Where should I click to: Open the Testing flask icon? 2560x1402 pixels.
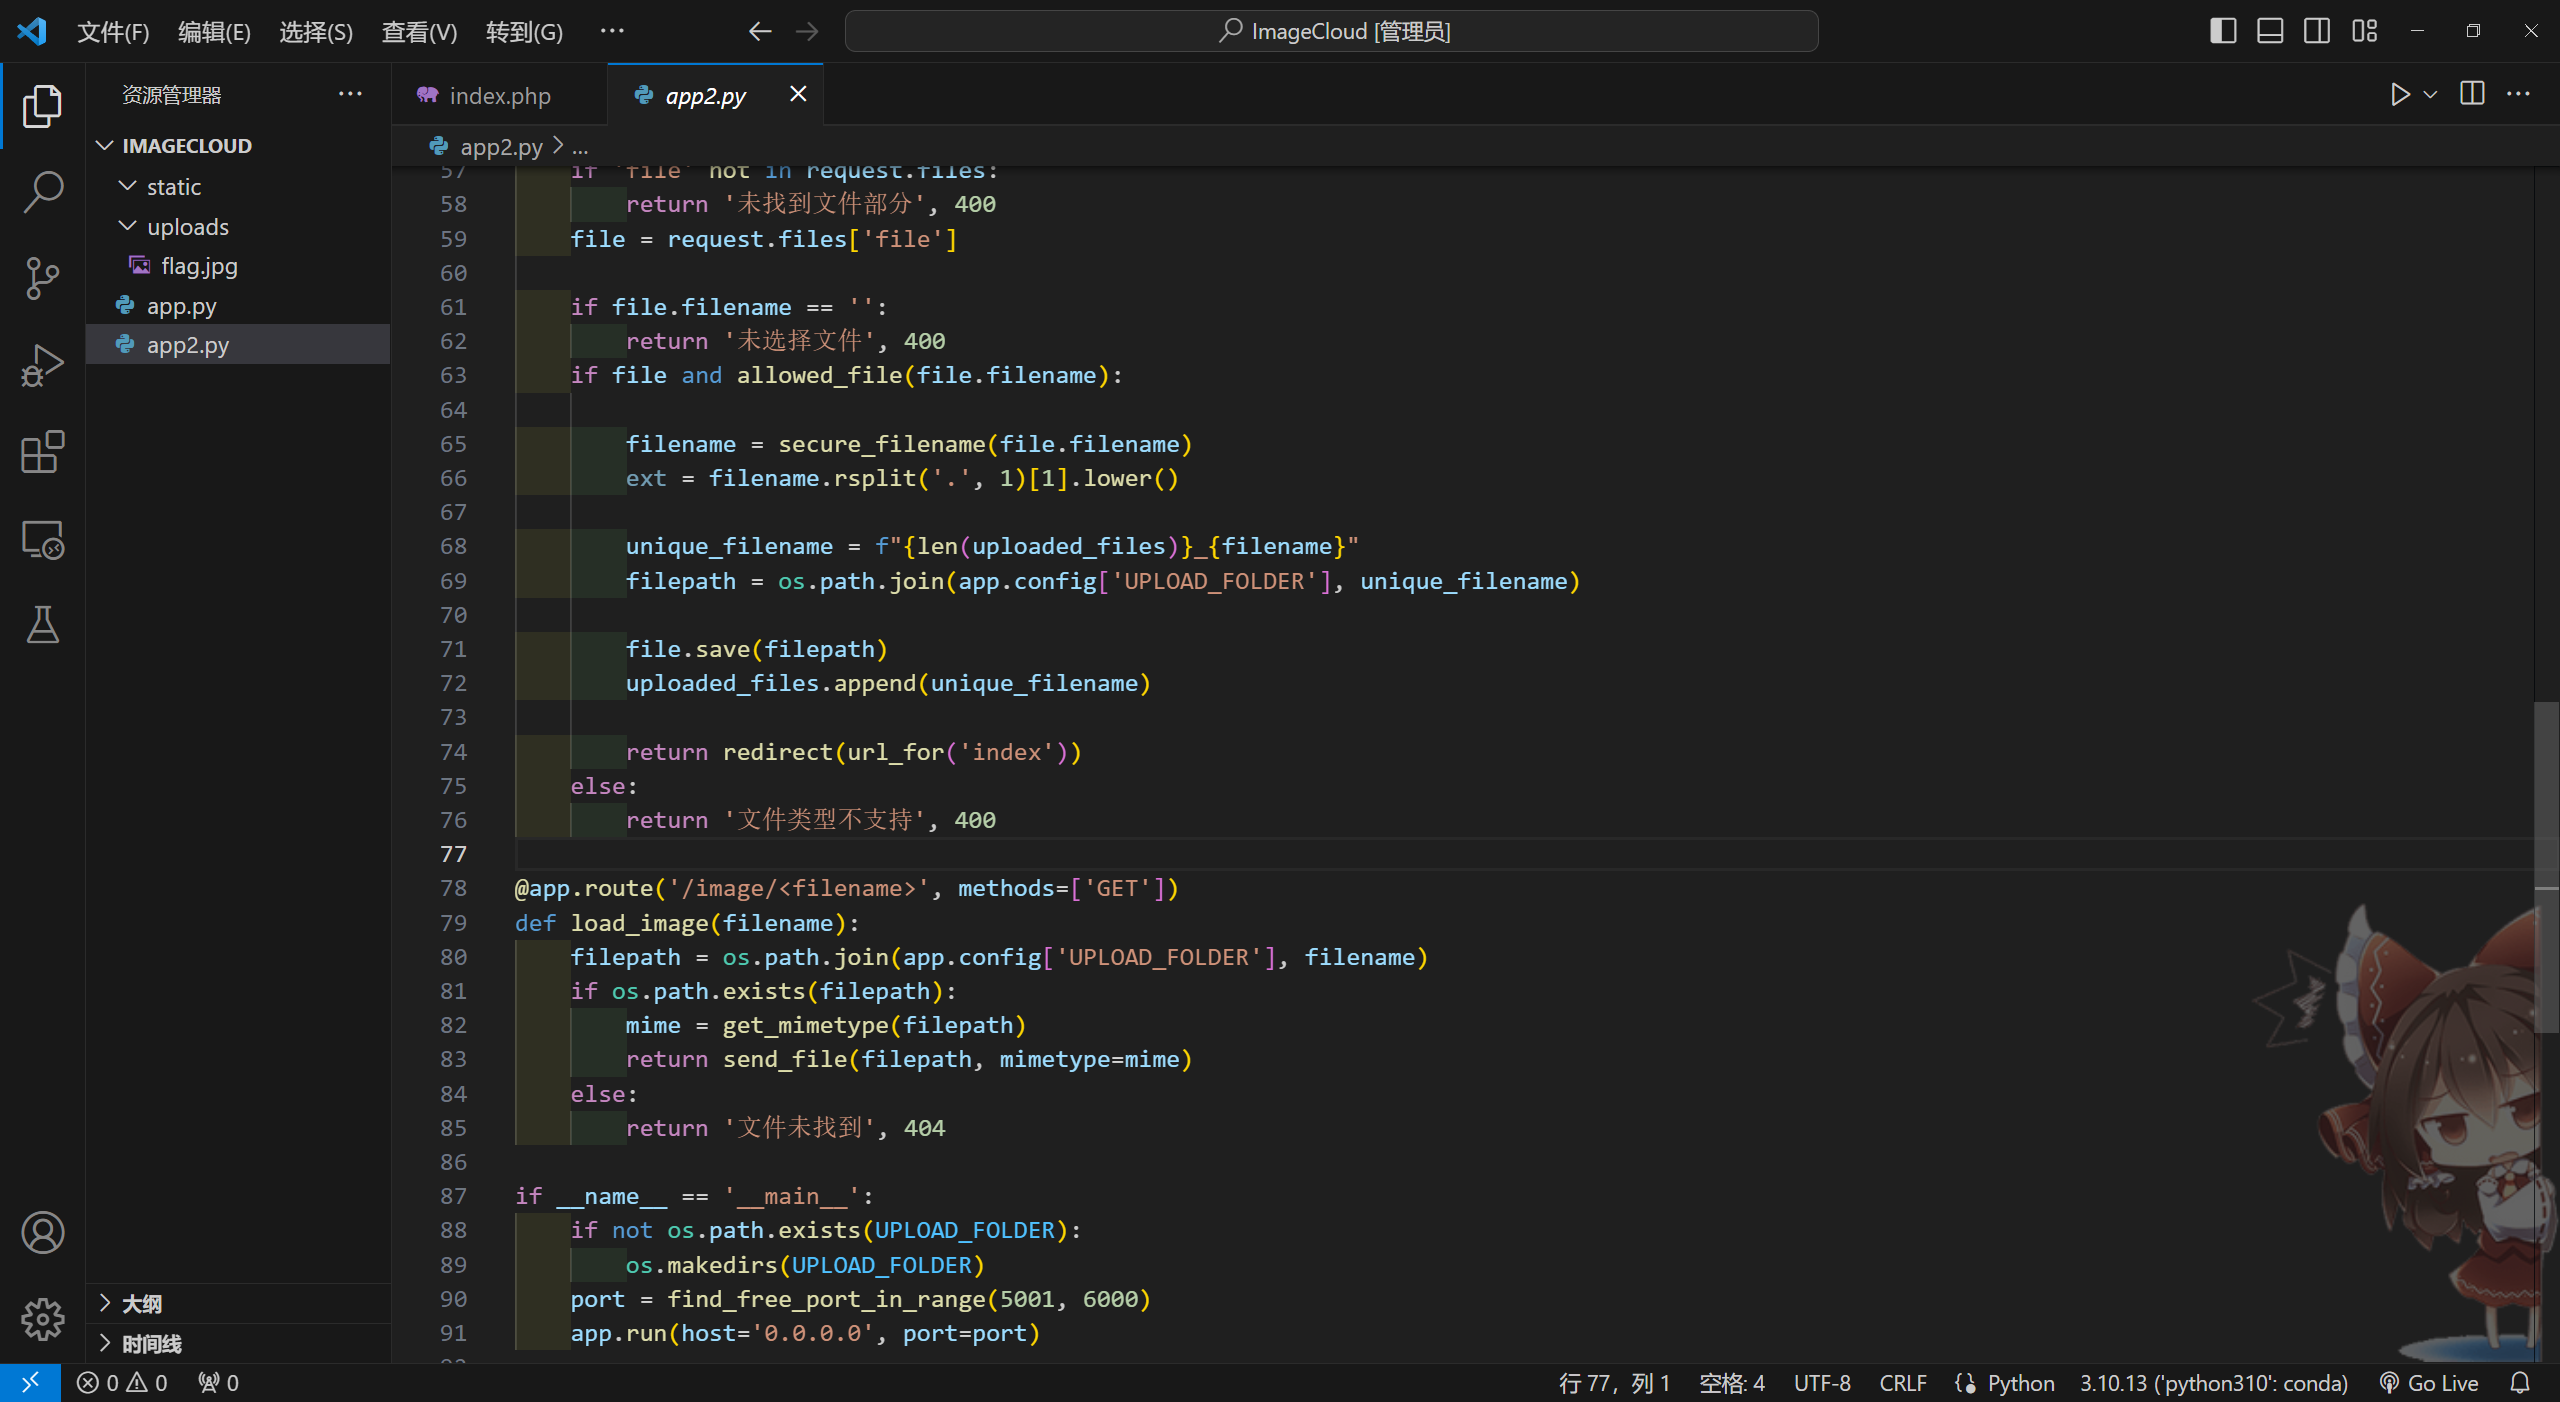[42, 625]
